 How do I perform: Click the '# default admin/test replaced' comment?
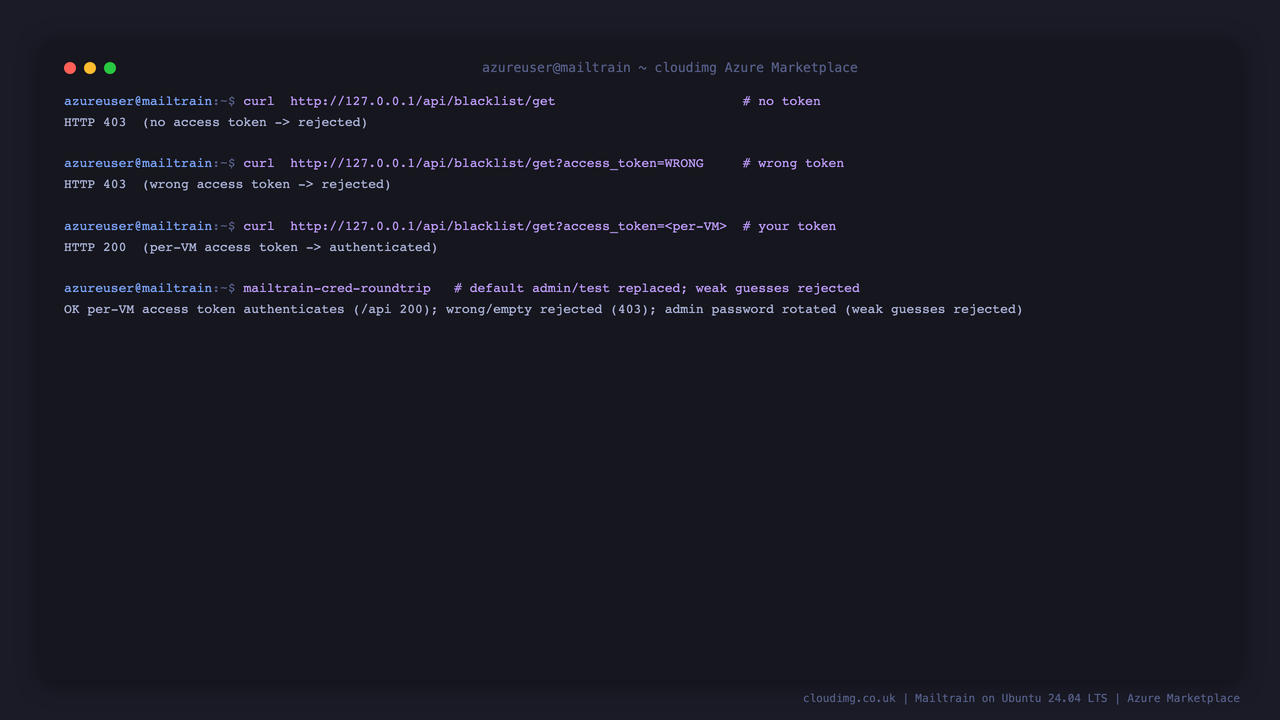(657, 288)
